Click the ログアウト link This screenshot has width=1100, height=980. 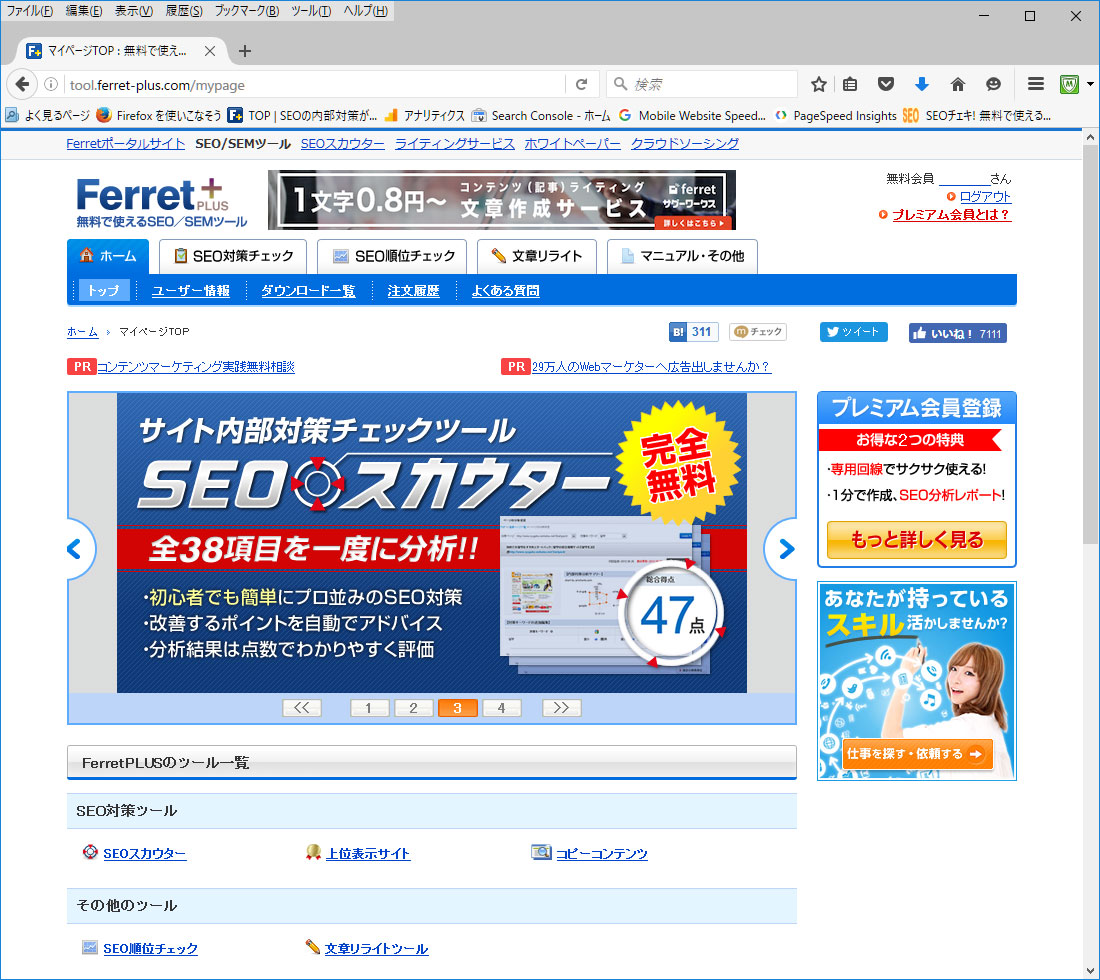pyautogui.click(x=985, y=197)
